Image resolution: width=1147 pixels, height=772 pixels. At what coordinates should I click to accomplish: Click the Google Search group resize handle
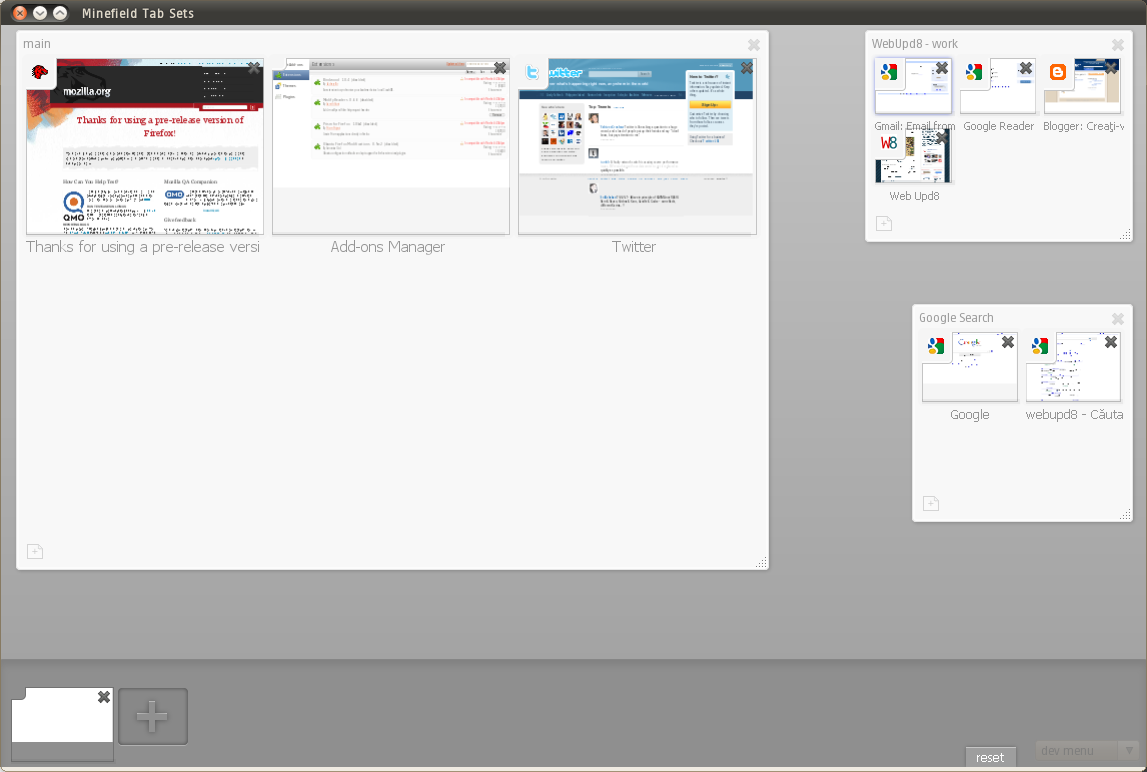click(x=1126, y=514)
